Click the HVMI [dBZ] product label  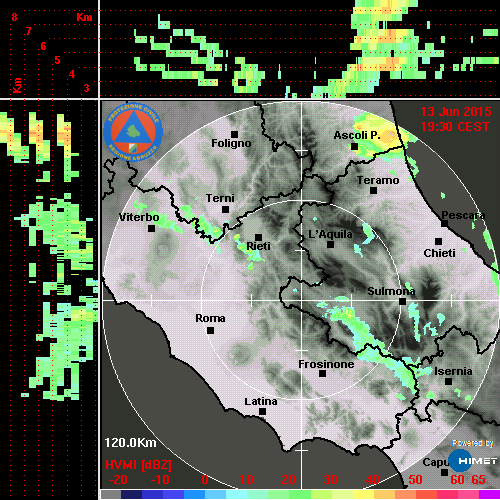pos(138,465)
